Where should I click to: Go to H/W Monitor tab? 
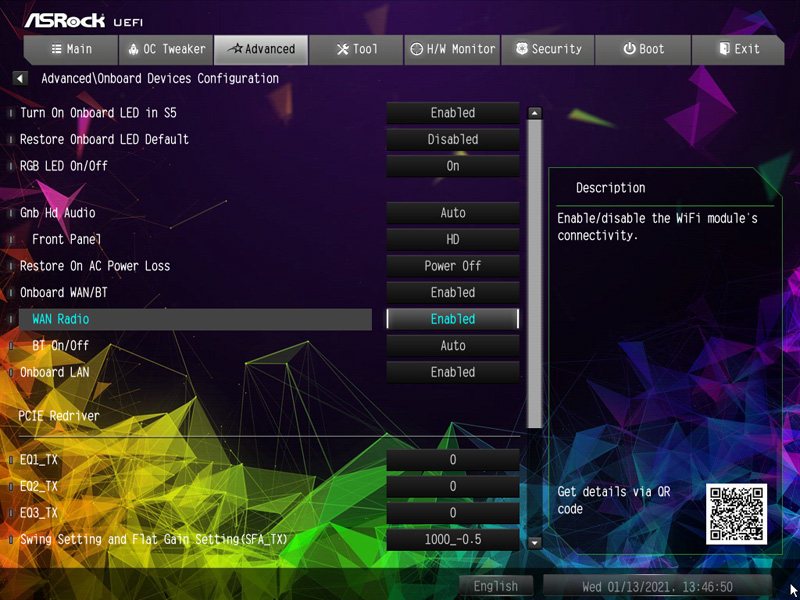point(452,49)
